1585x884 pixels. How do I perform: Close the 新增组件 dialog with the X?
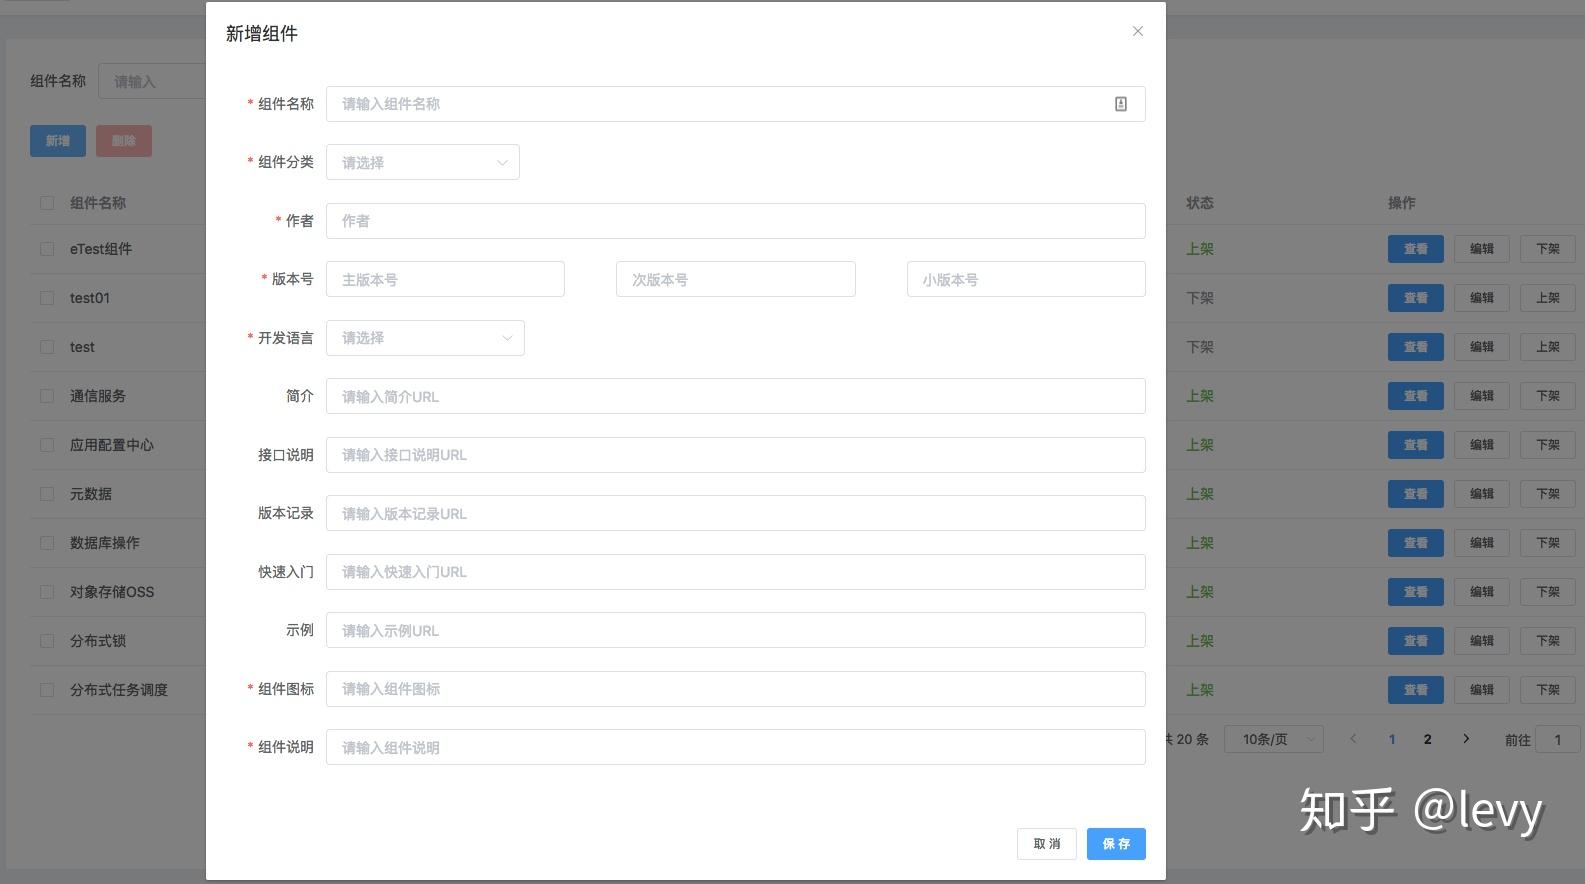[1137, 31]
